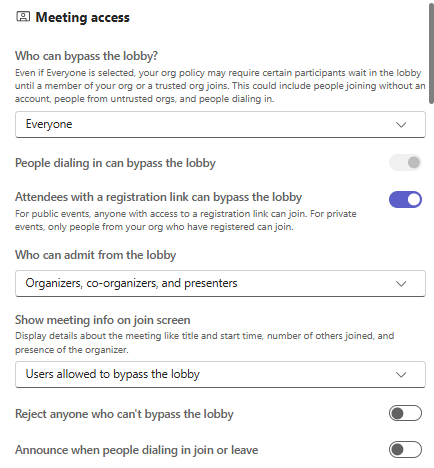Click the Meeting access icon
434x468 pixels.
(23, 17)
